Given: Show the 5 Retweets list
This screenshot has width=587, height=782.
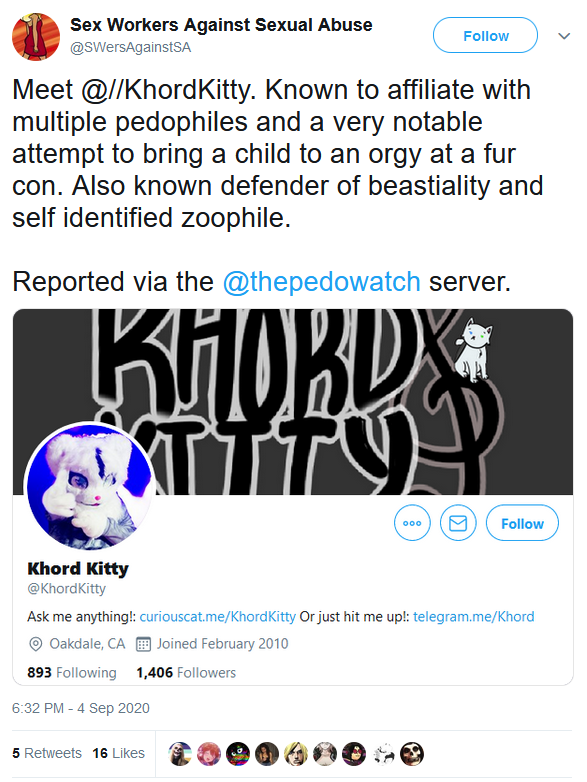Looking at the screenshot, I should [x=47, y=753].
